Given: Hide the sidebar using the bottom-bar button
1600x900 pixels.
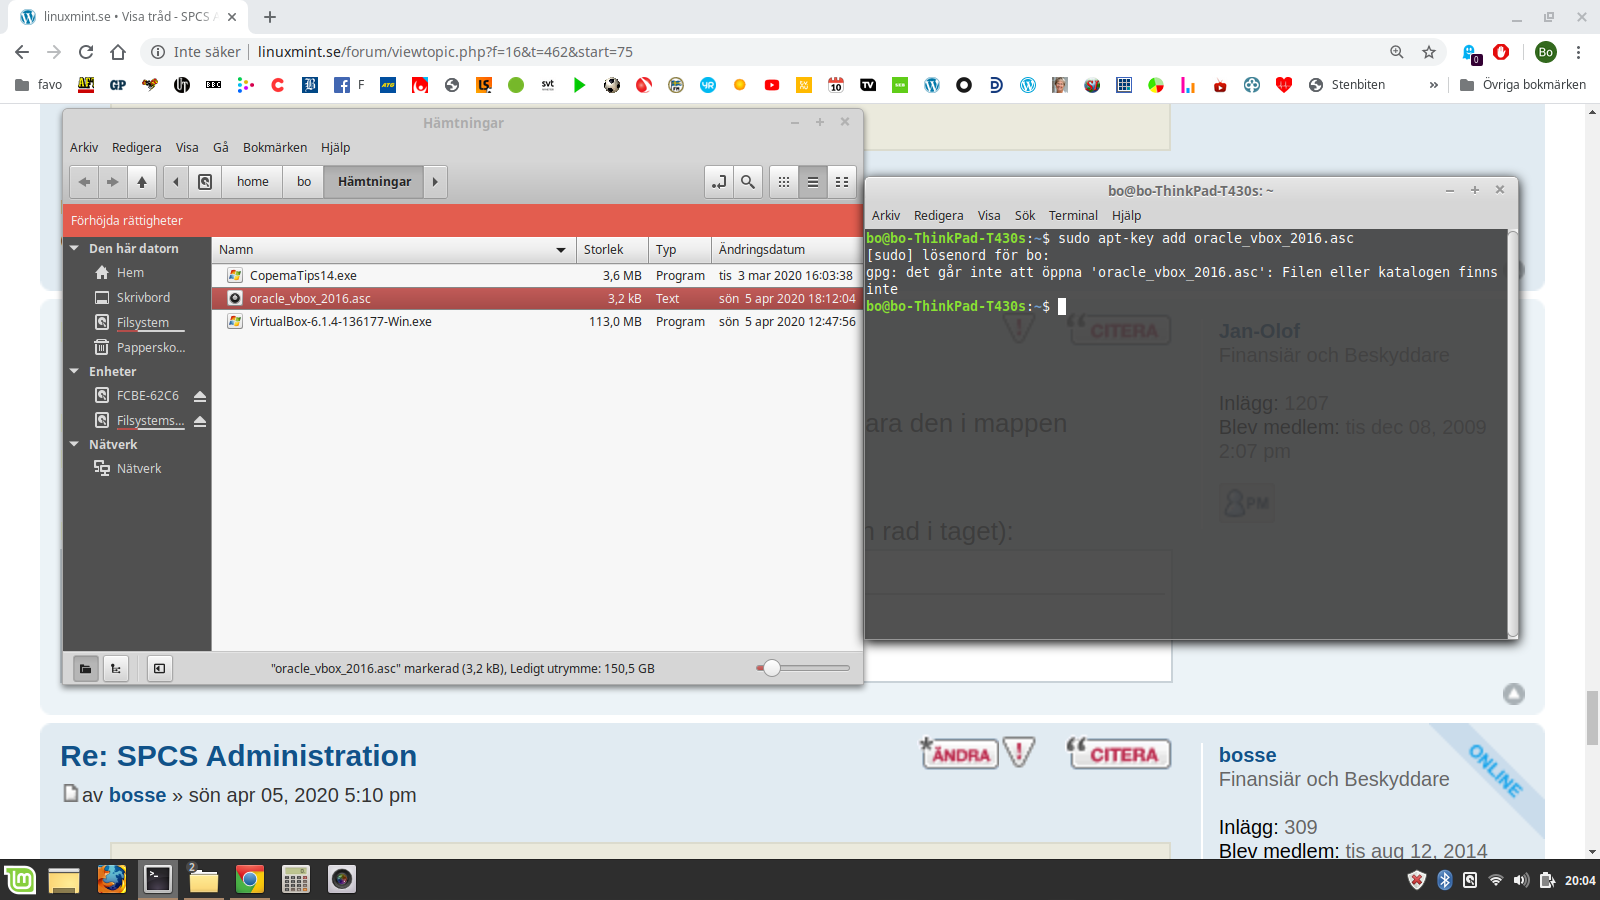Looking at the screenshot, I should coord(159,668).
